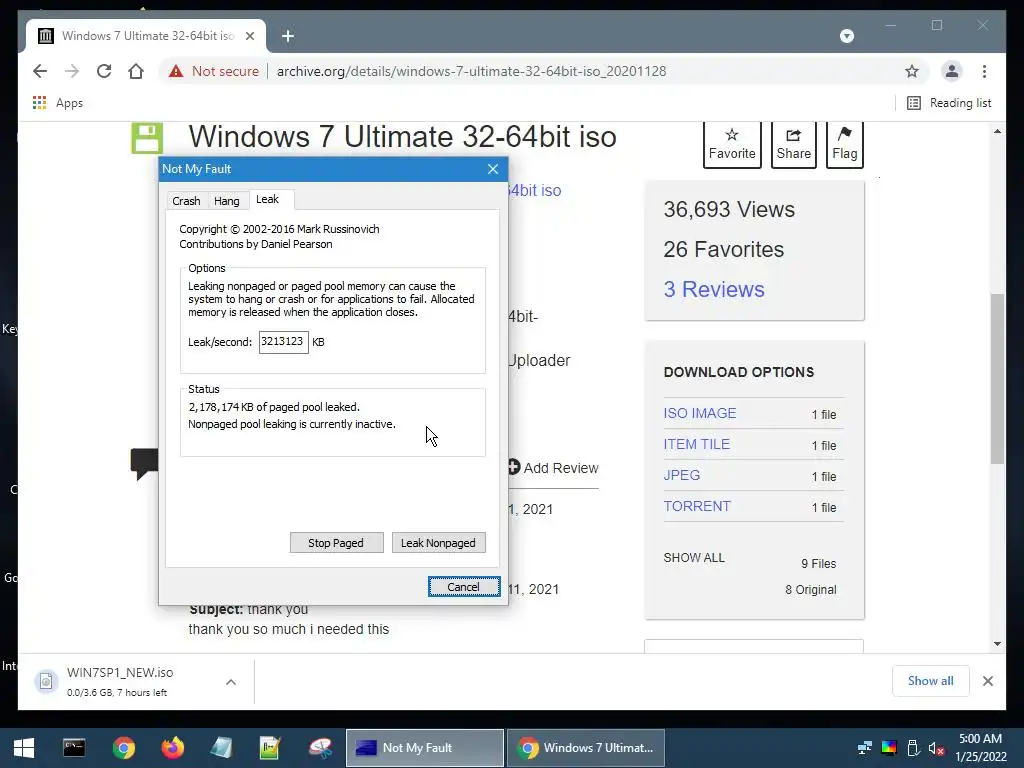Open the Apps shortcut in bookmarks bar
Image resolution: width=1024 pixels, height=768 pixels.
pyautogui.click(x=57, y=103)
